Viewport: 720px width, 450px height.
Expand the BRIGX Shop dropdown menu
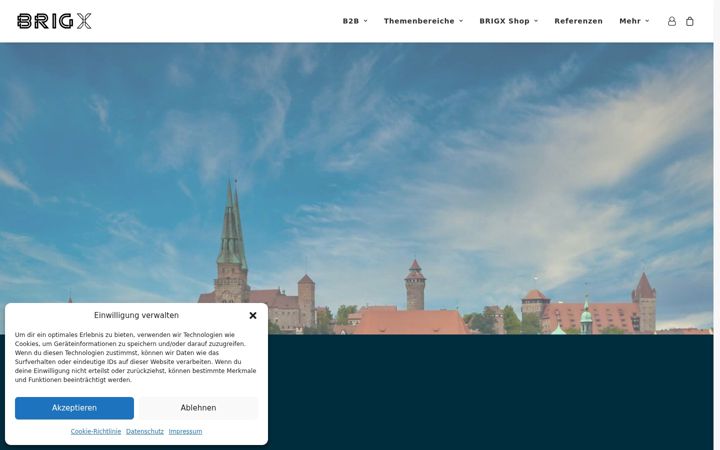(x=508, y=21)
